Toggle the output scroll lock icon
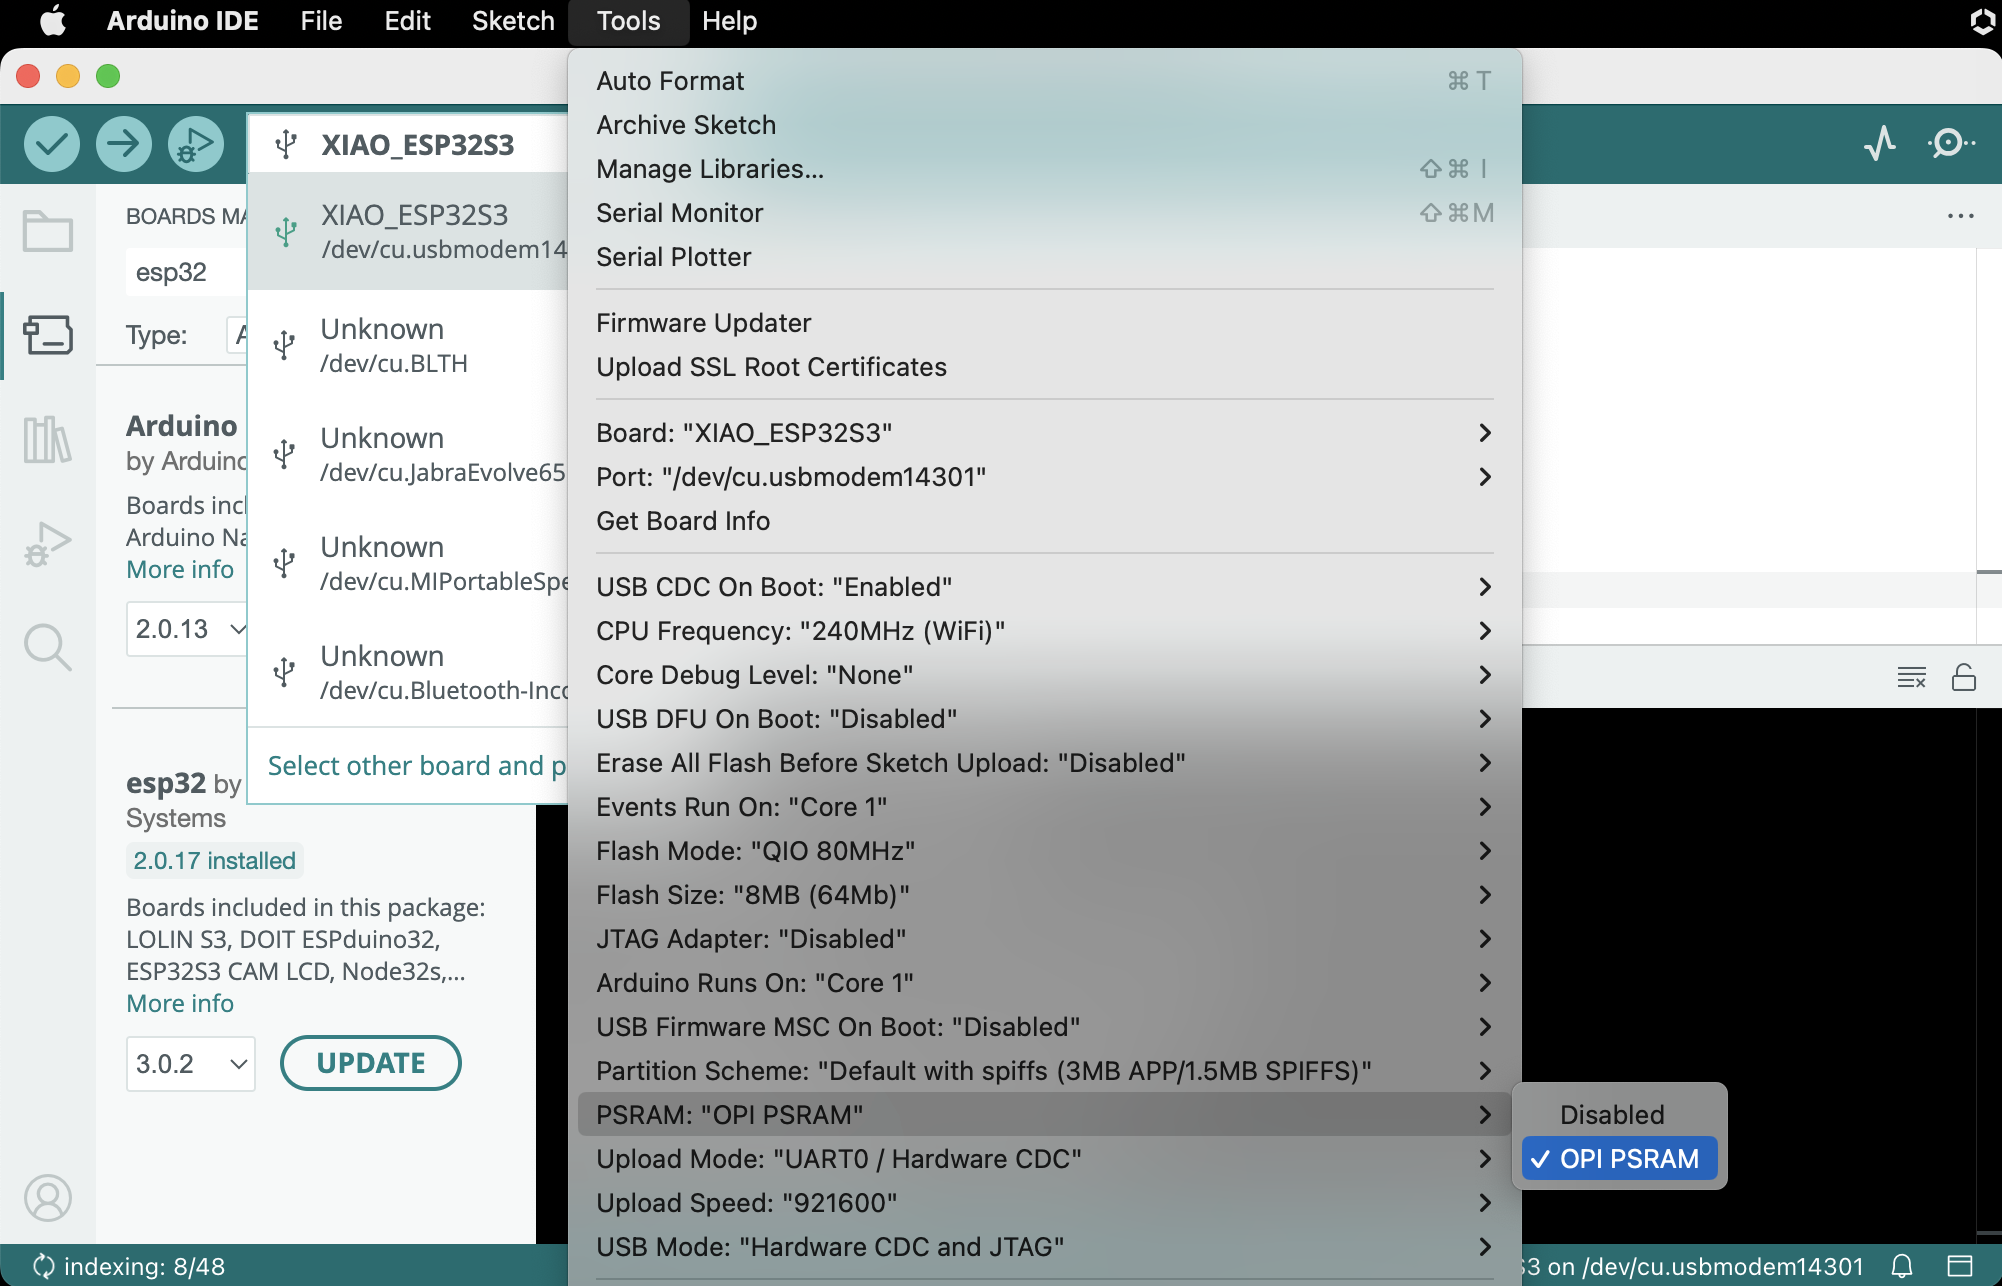The width and height of the screenshot is (2002, 1286). click(x=1964, y=678)
